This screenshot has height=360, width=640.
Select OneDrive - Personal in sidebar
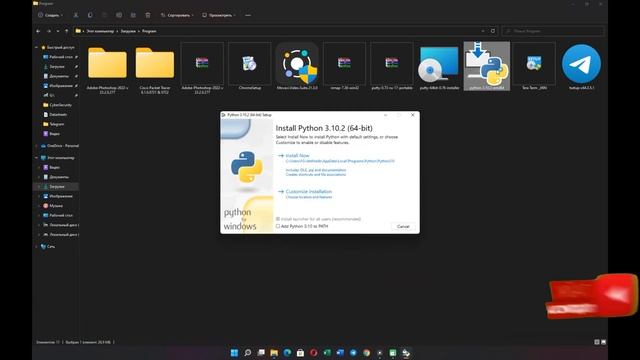click(60, 146)
